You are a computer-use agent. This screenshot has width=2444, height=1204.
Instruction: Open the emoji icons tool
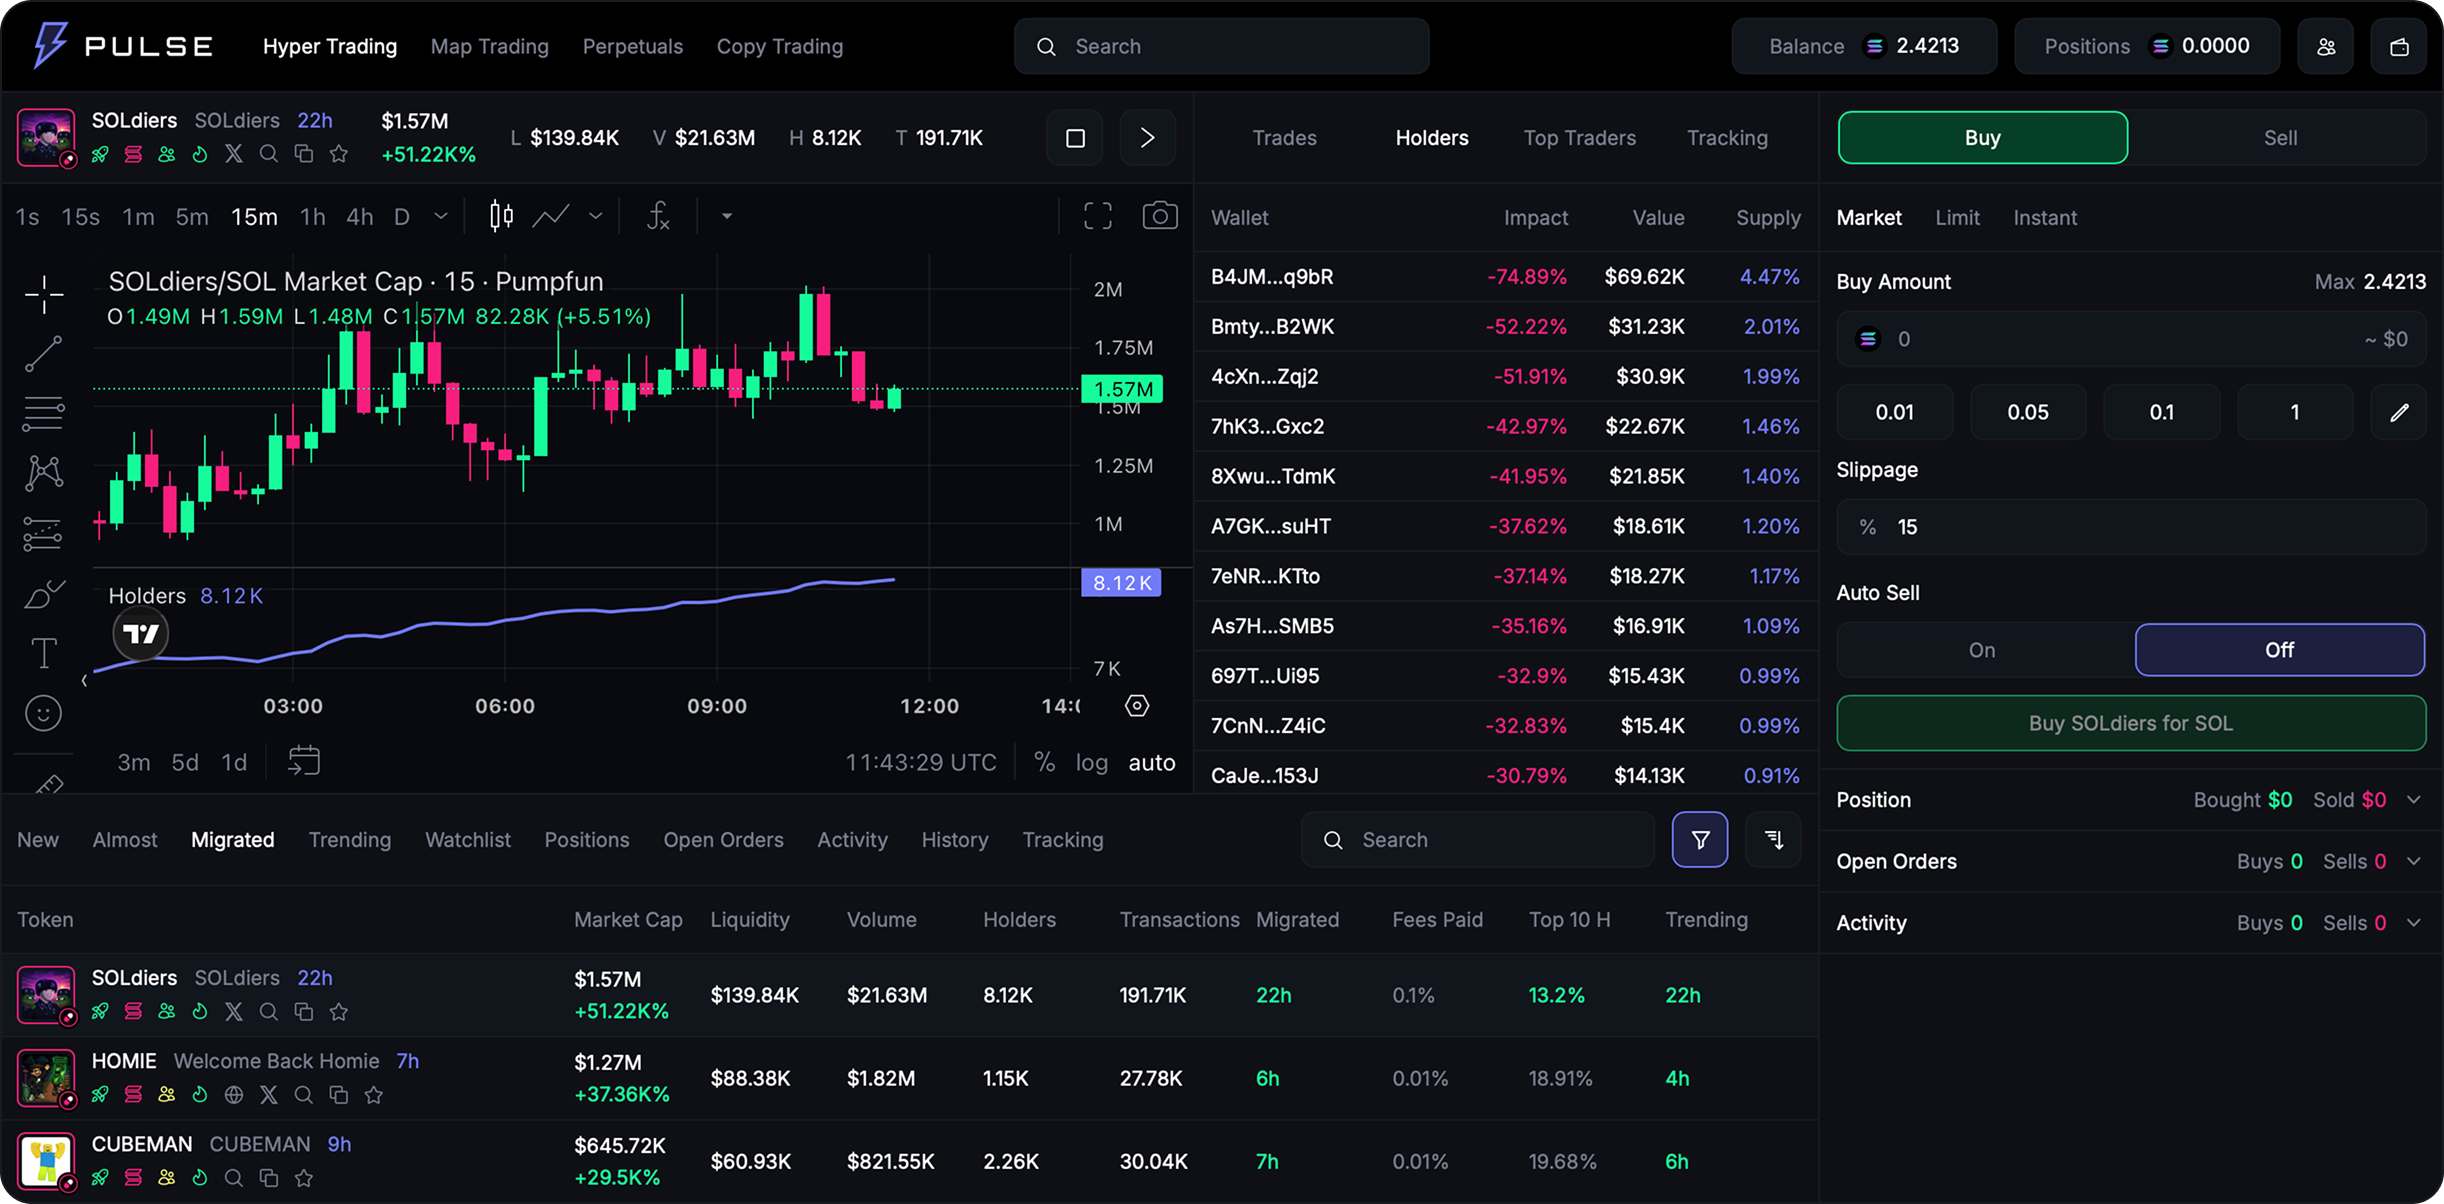tap(43, 713)
